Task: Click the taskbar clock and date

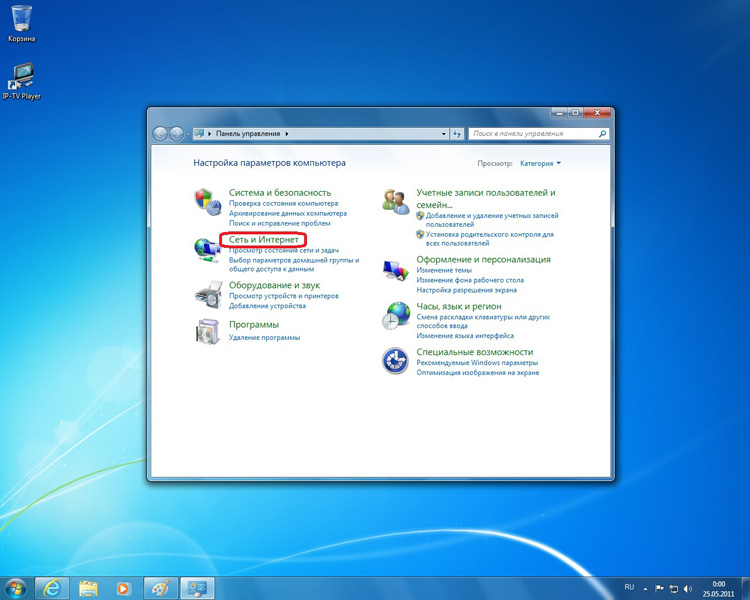Action: pos(718,589)
